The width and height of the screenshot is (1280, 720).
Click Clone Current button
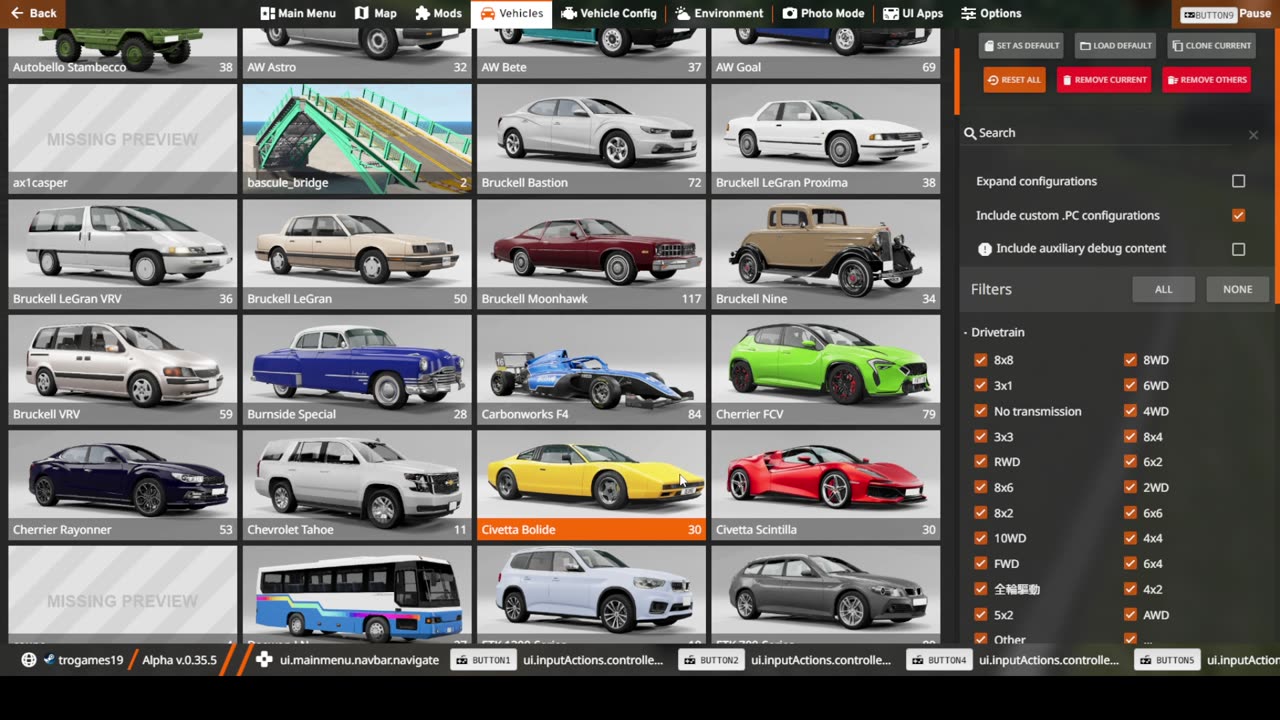1211,45
